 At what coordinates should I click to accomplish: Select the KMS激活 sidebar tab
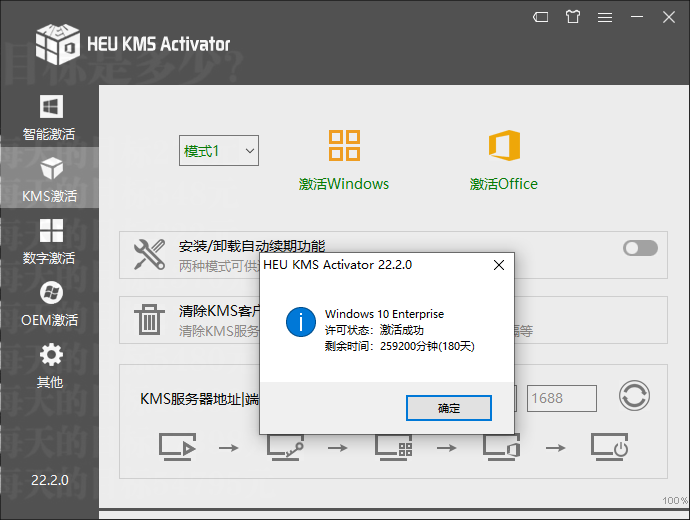(x=49, y=179)
